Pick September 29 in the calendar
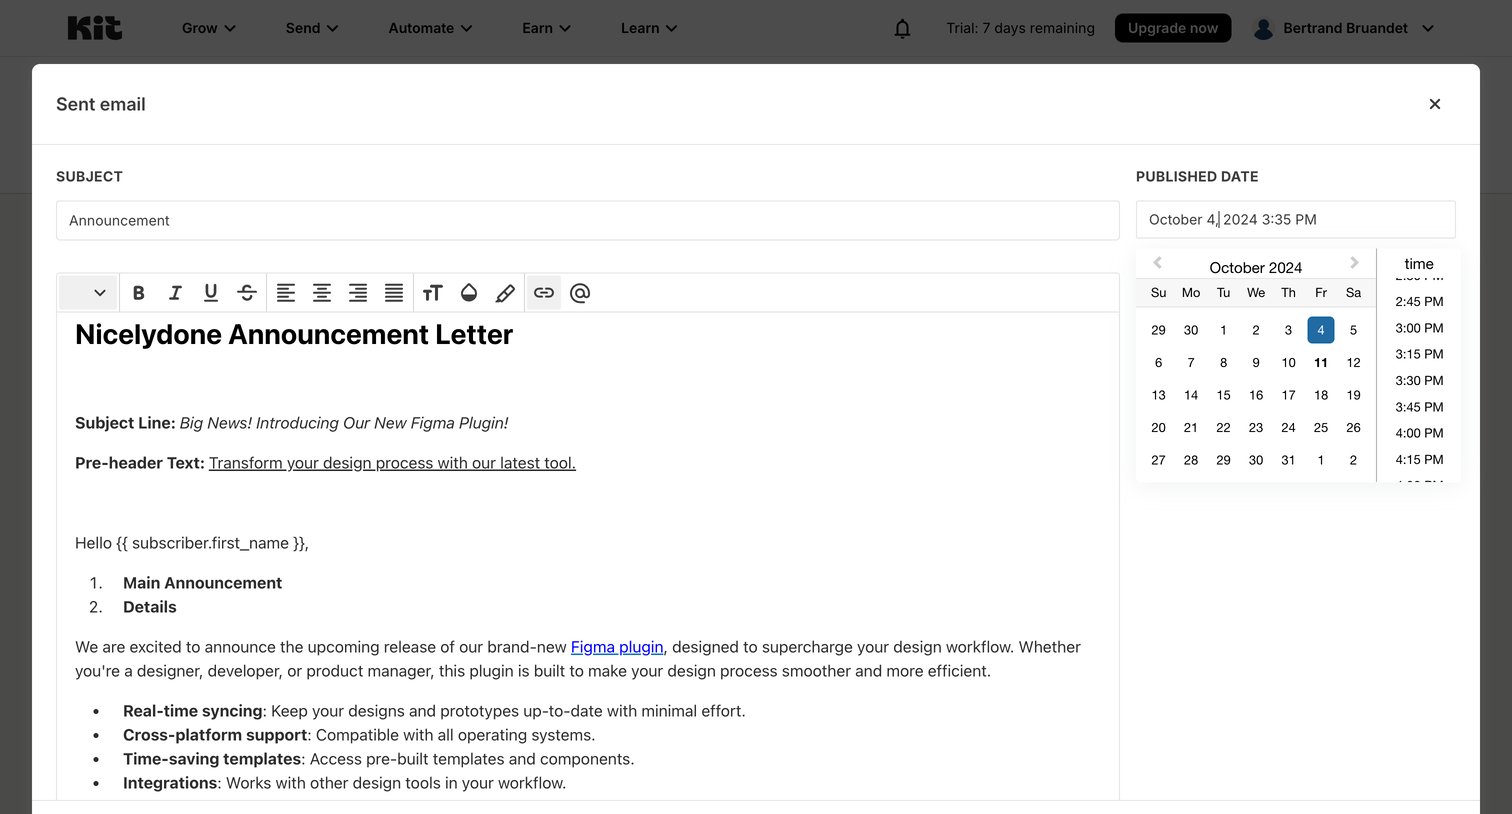 click(x=1158, y=330)
